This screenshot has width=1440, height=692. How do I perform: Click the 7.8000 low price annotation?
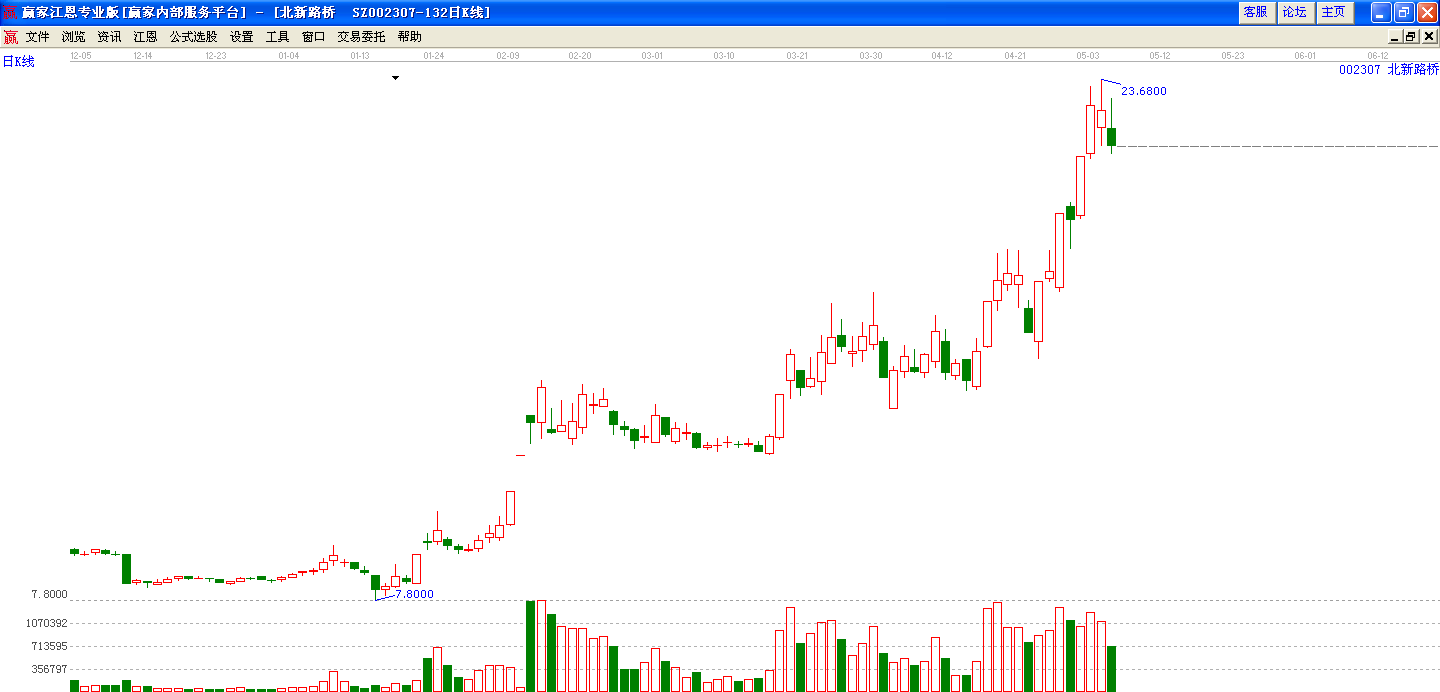pos(415,594)
